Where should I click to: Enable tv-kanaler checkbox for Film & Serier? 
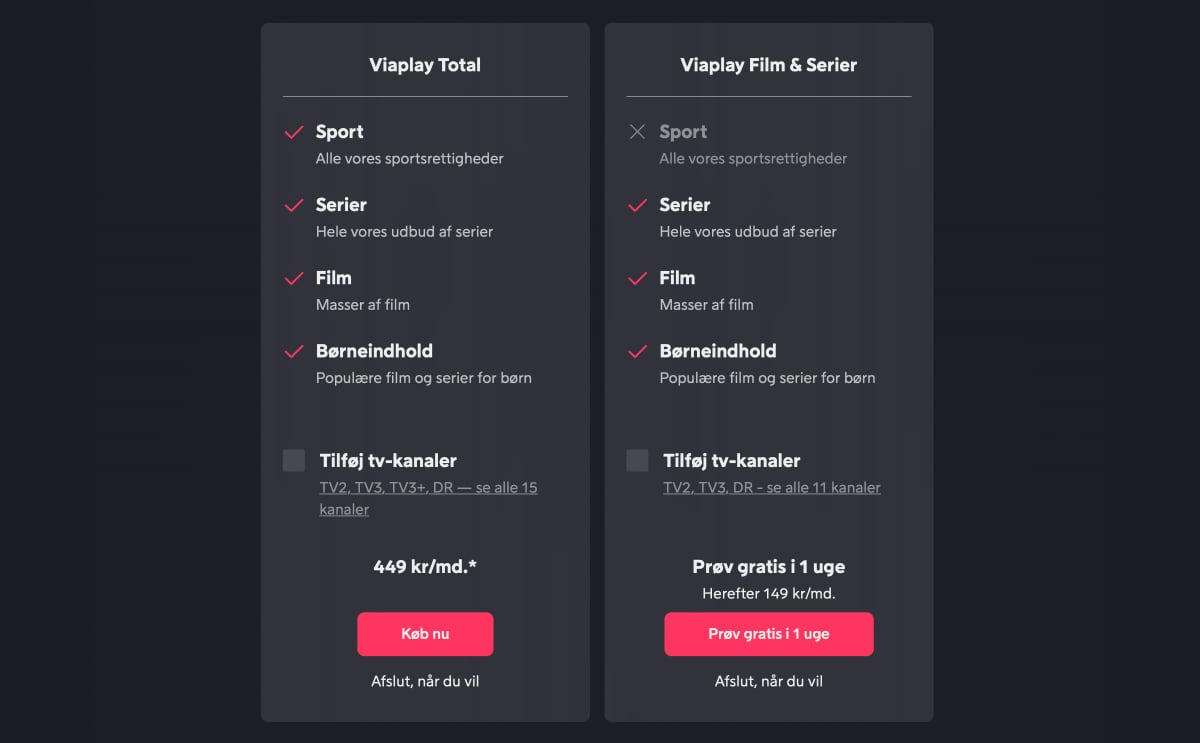tap(637, 460)
